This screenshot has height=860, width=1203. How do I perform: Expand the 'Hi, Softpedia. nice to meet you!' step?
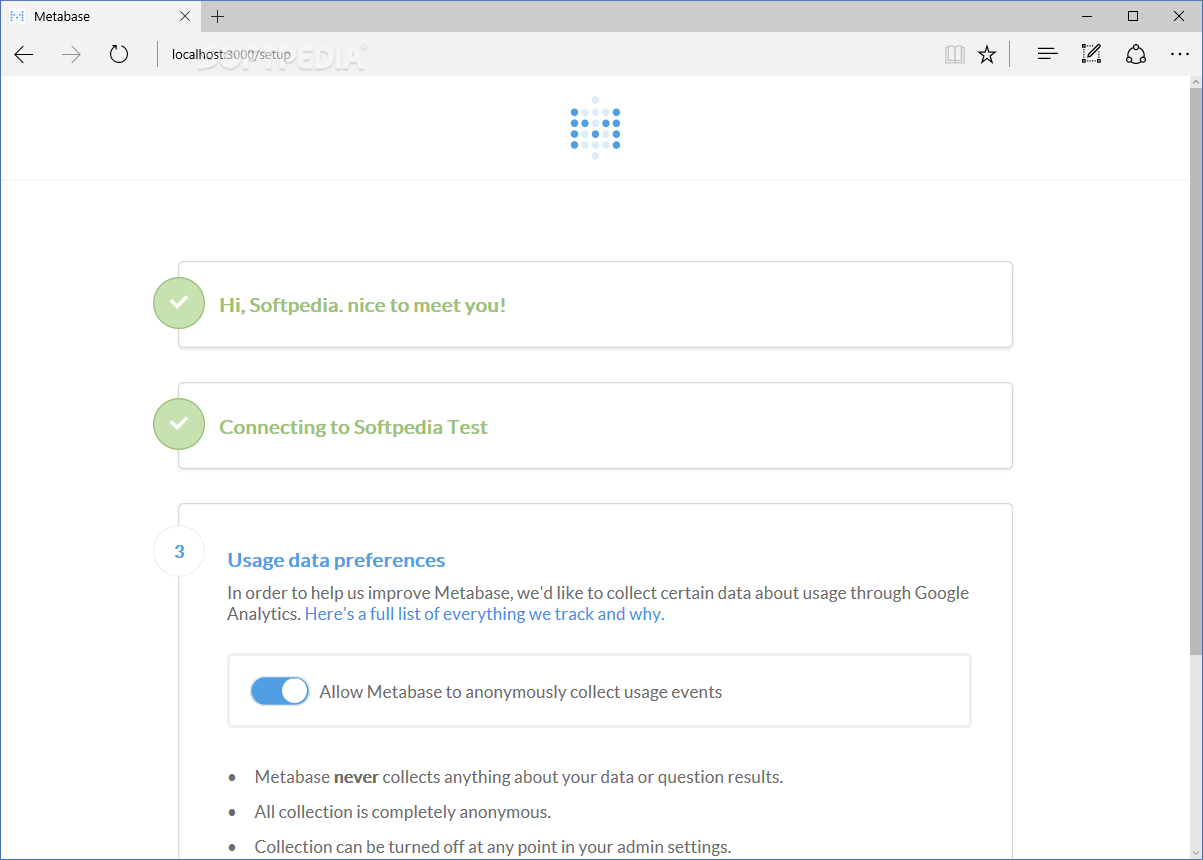595,305
